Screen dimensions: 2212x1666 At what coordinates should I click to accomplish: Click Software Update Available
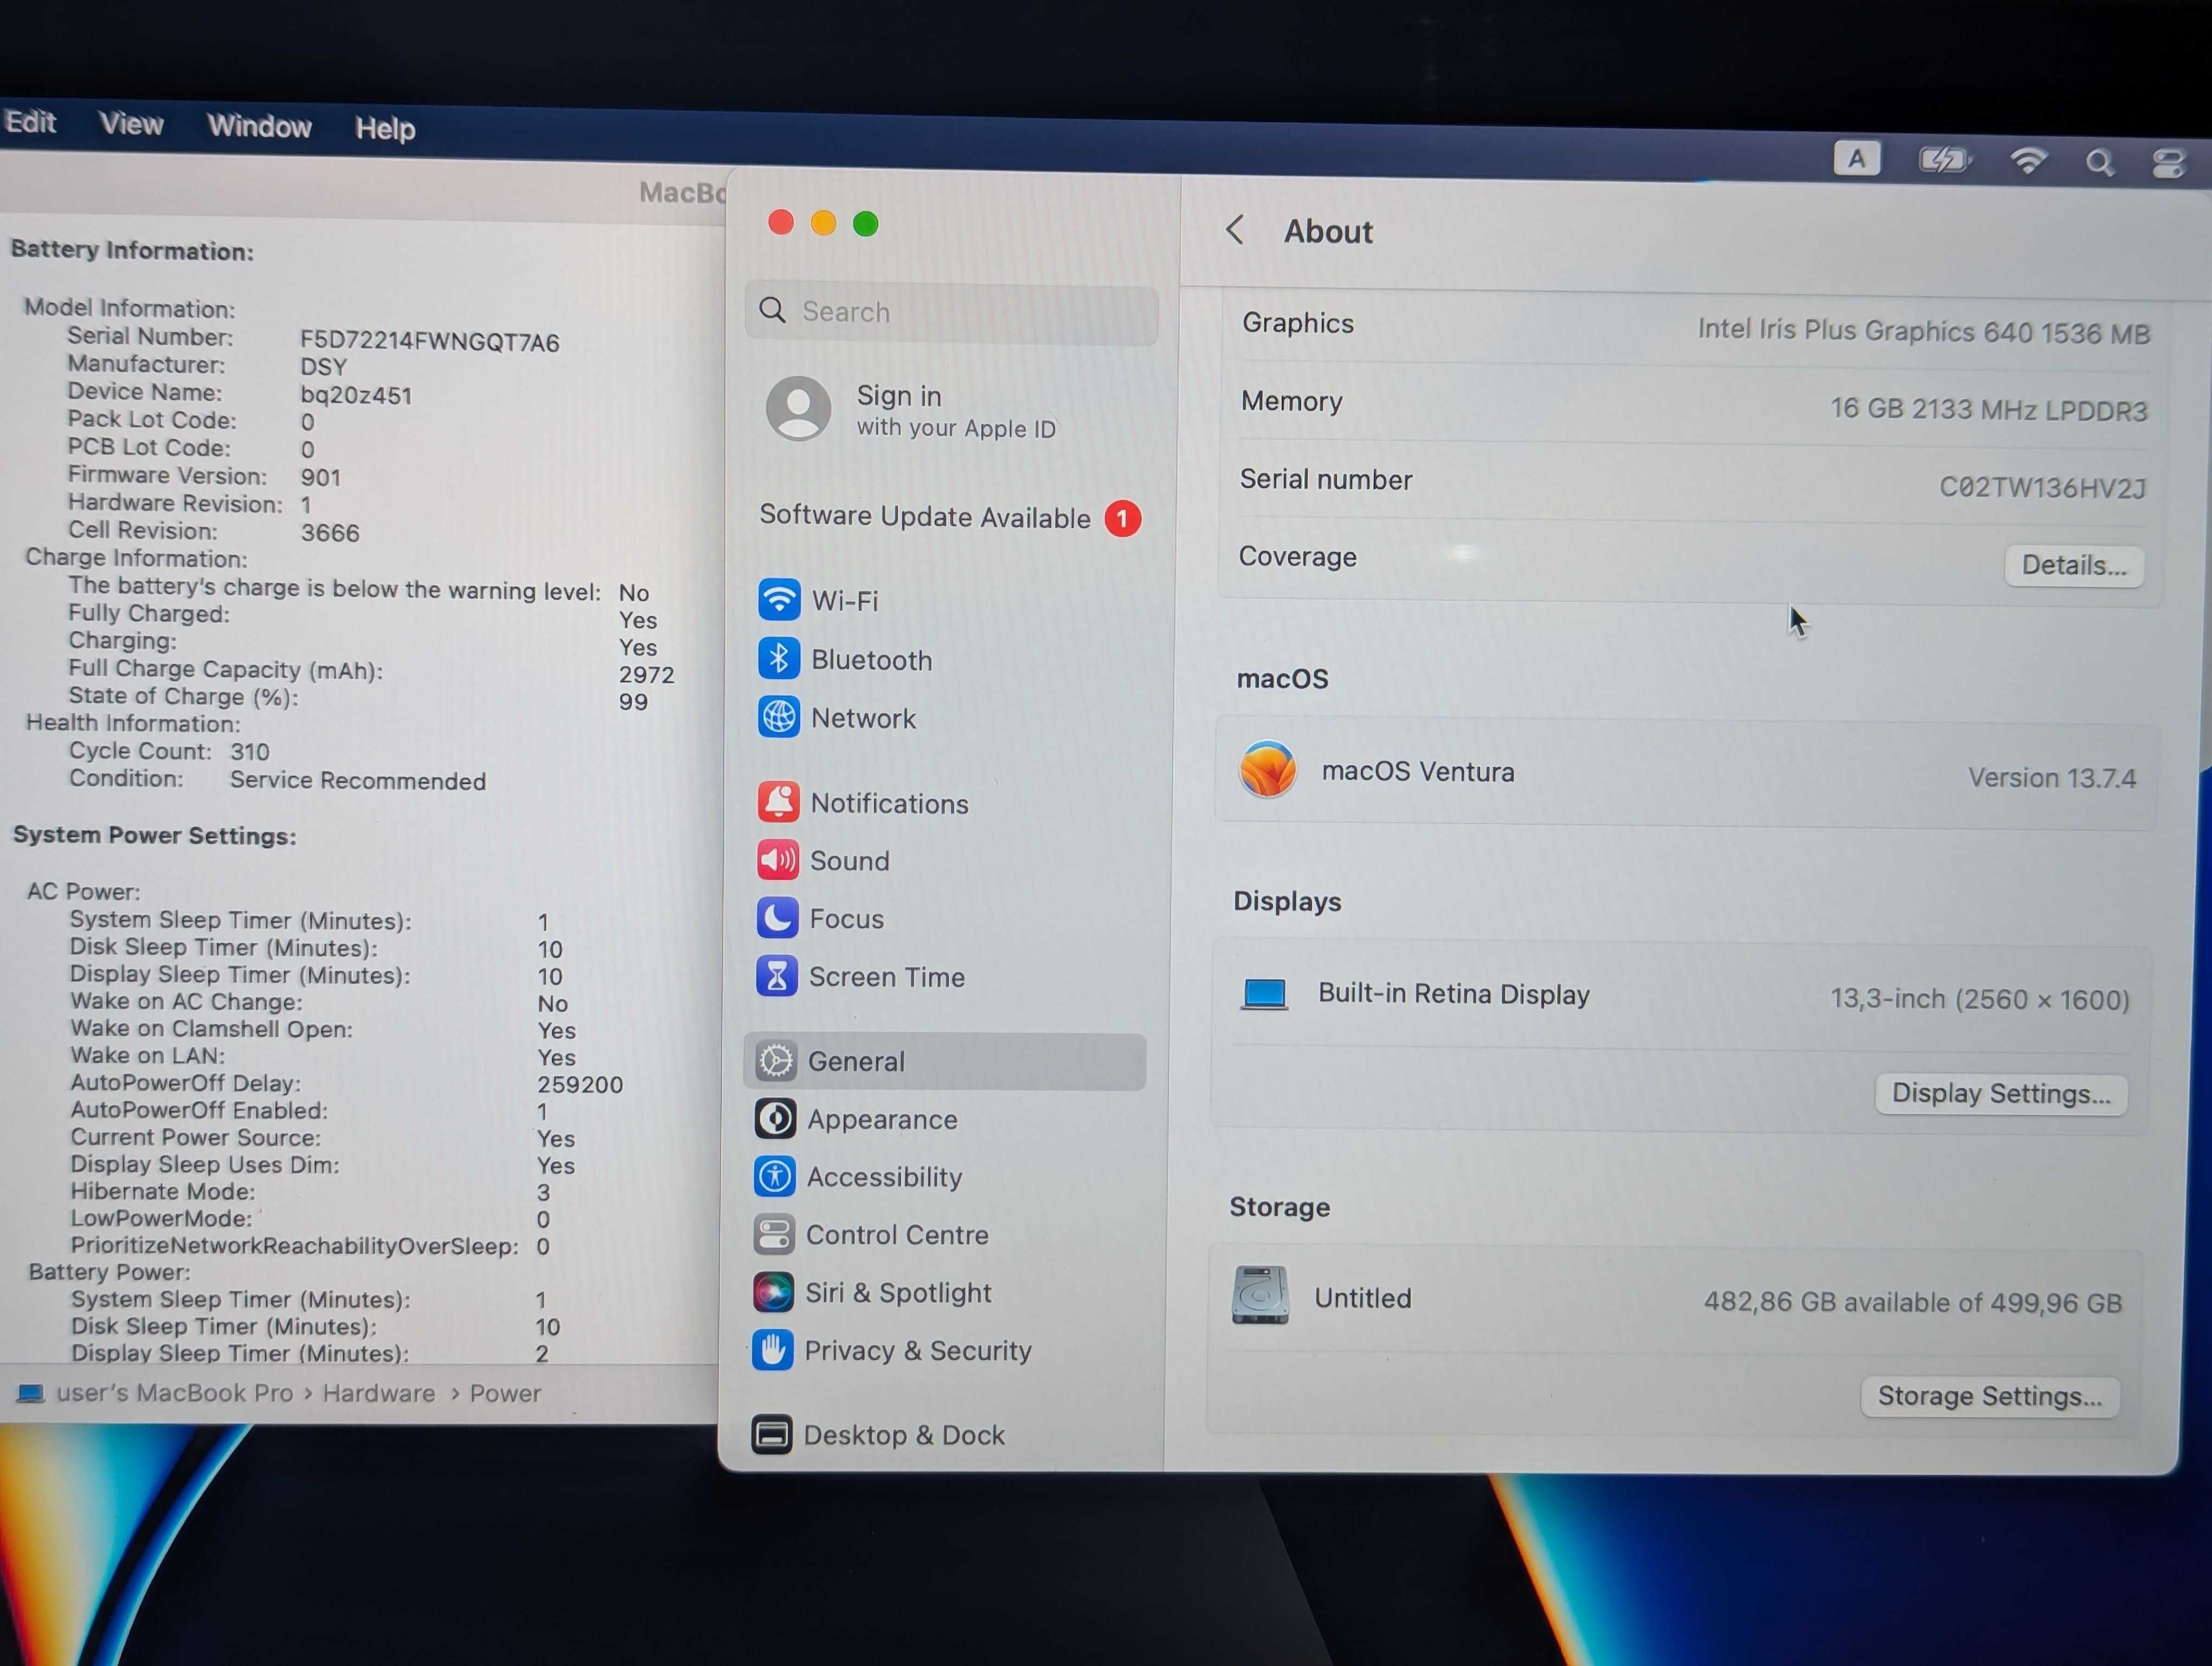[925, 517]
